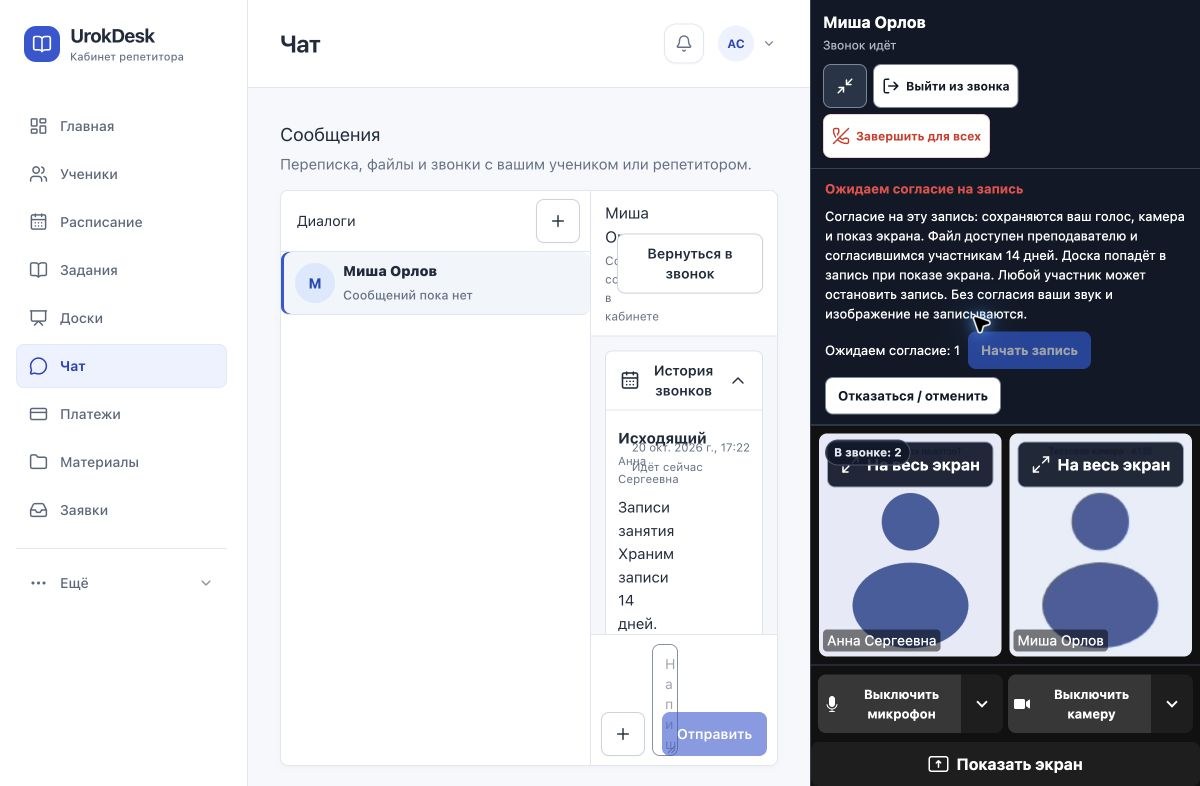Navigate to Задания
Viewport: 1200px width, 786px height.
pos(122,270)
